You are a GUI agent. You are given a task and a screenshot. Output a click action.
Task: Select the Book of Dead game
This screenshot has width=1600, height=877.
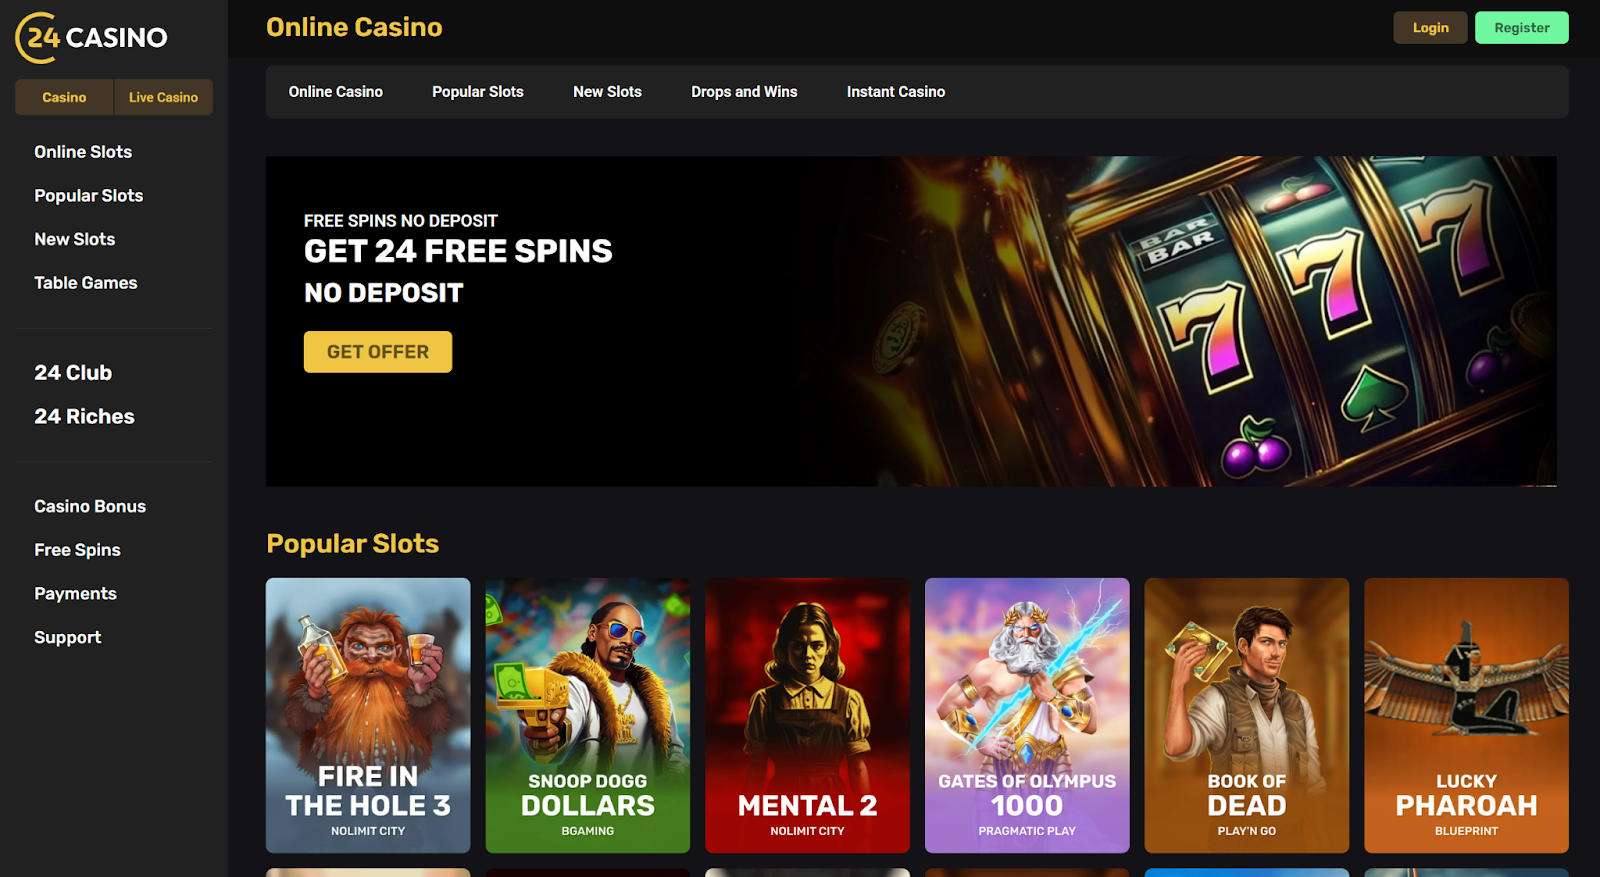click(1247, 715)
